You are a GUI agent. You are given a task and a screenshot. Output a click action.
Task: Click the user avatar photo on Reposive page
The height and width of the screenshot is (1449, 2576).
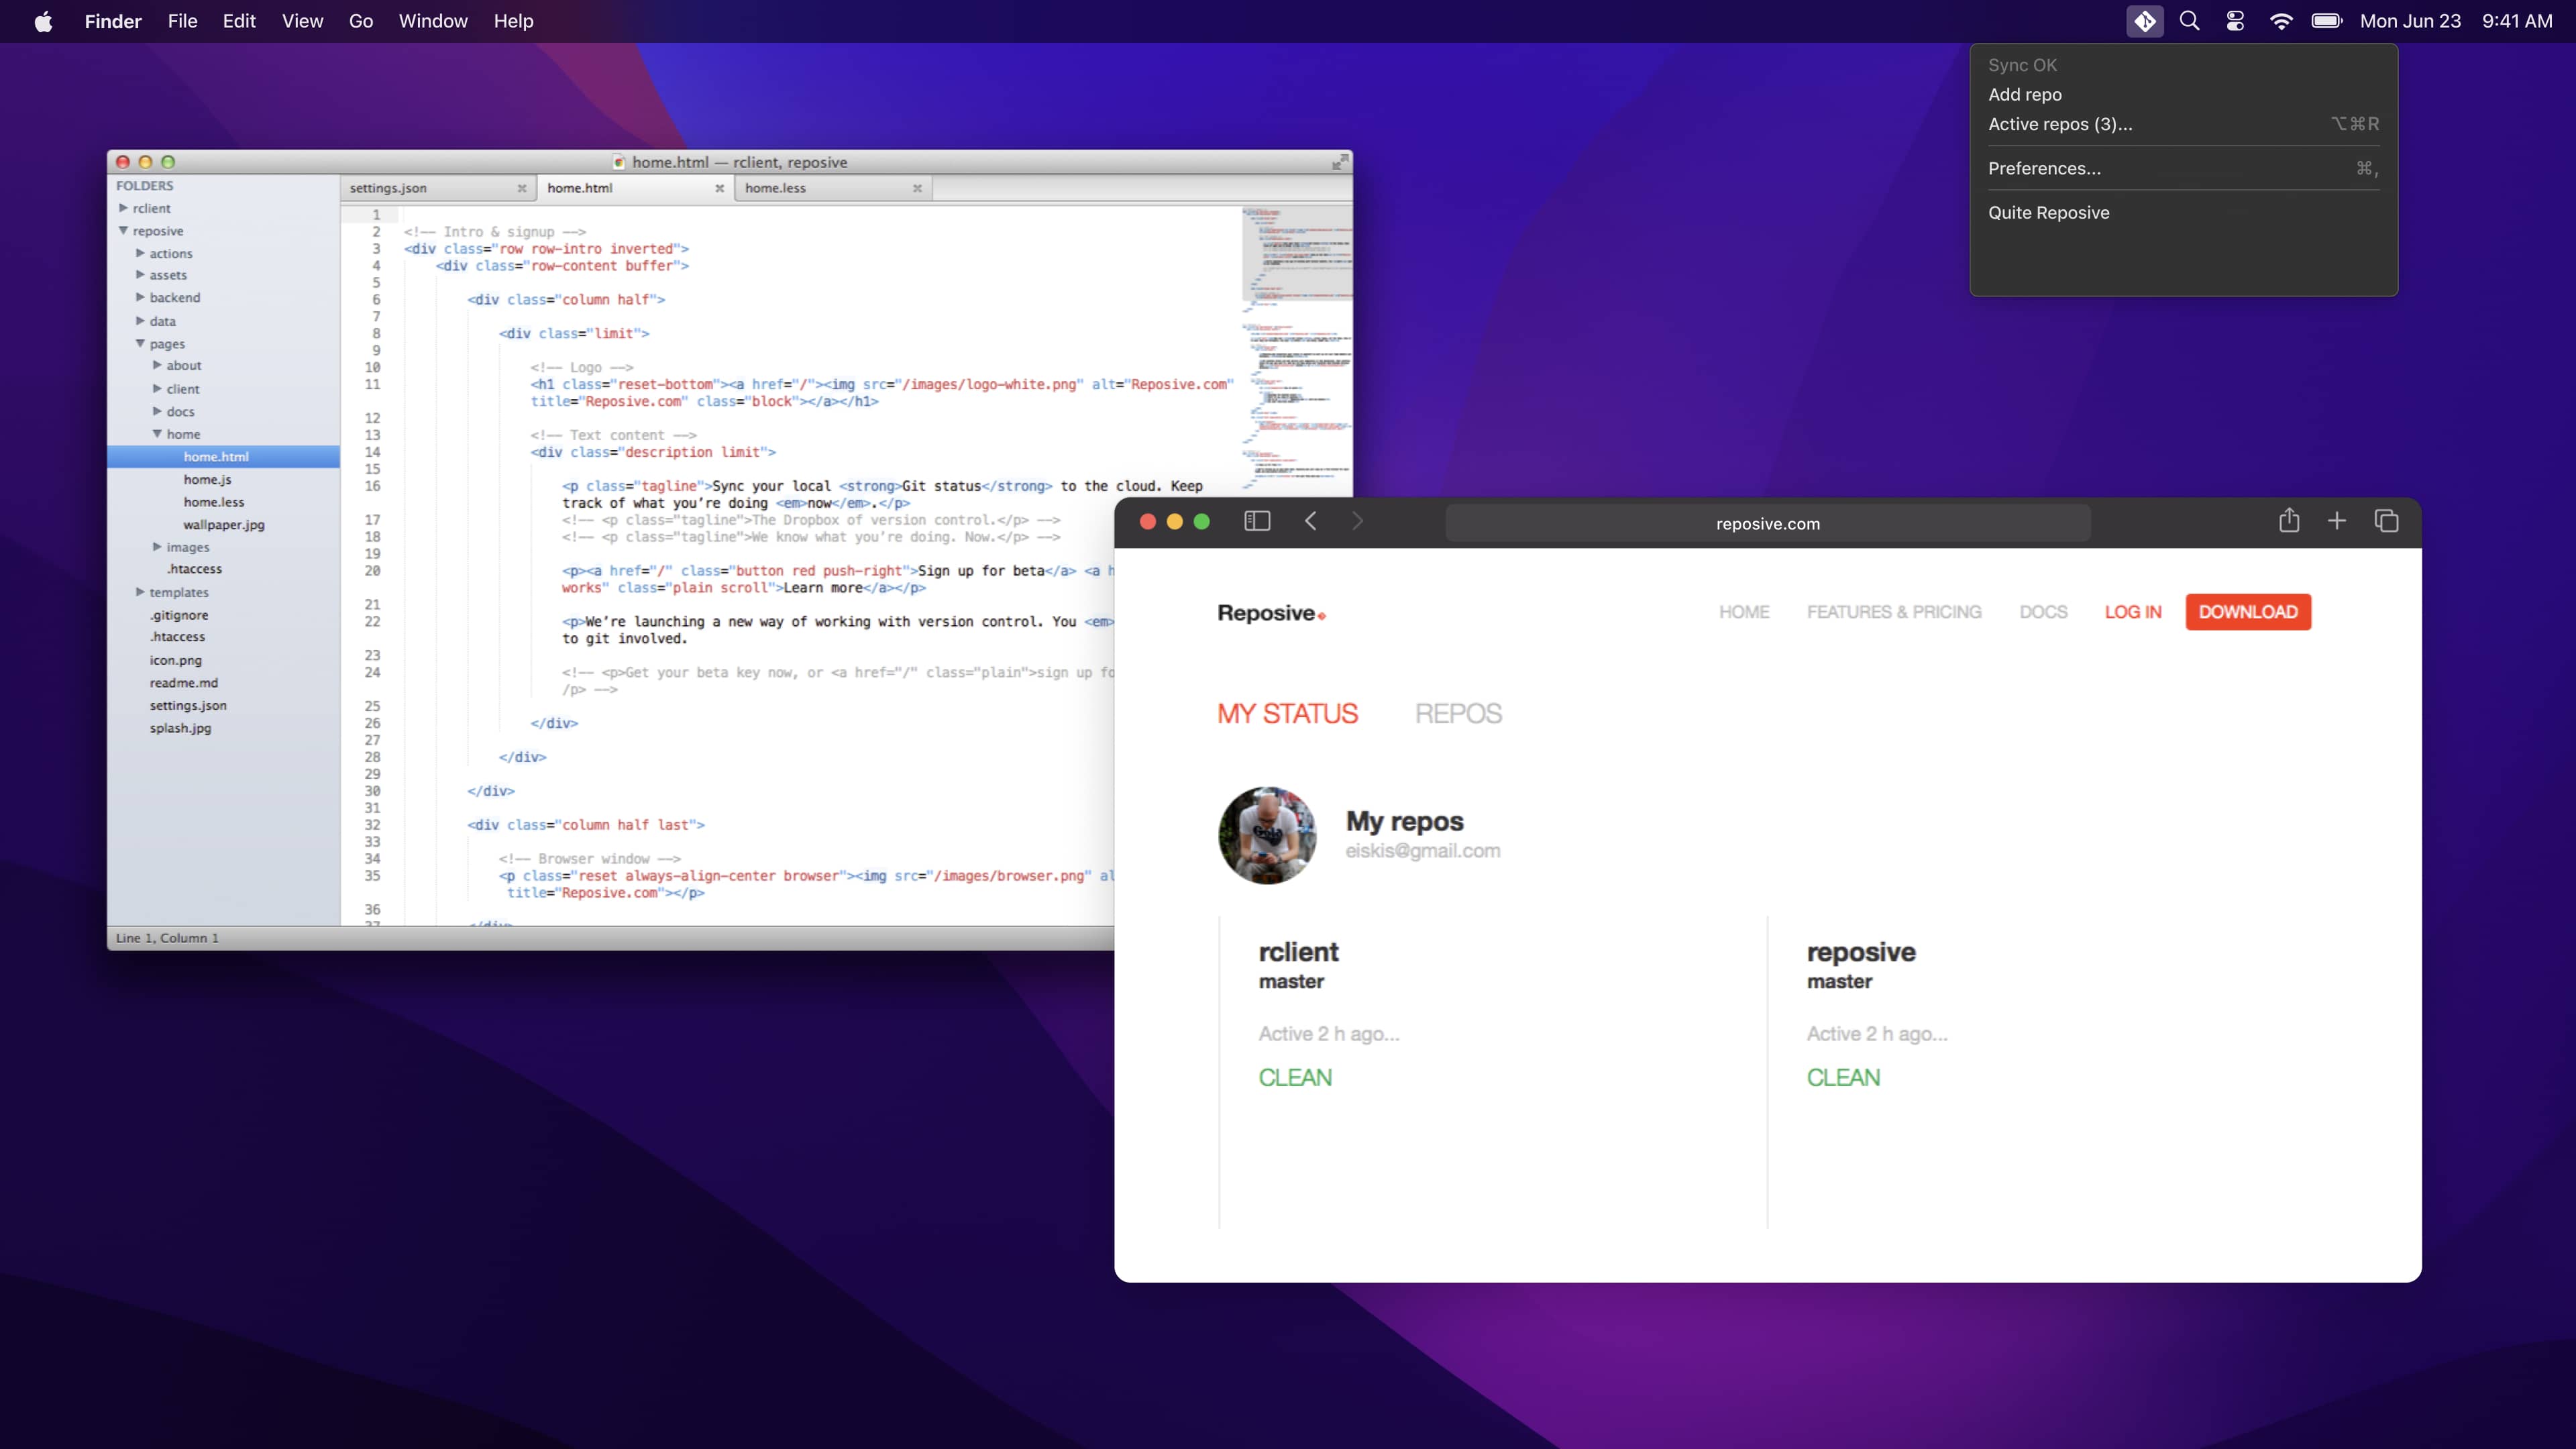pyautogui.click(x=1267, y=835)
